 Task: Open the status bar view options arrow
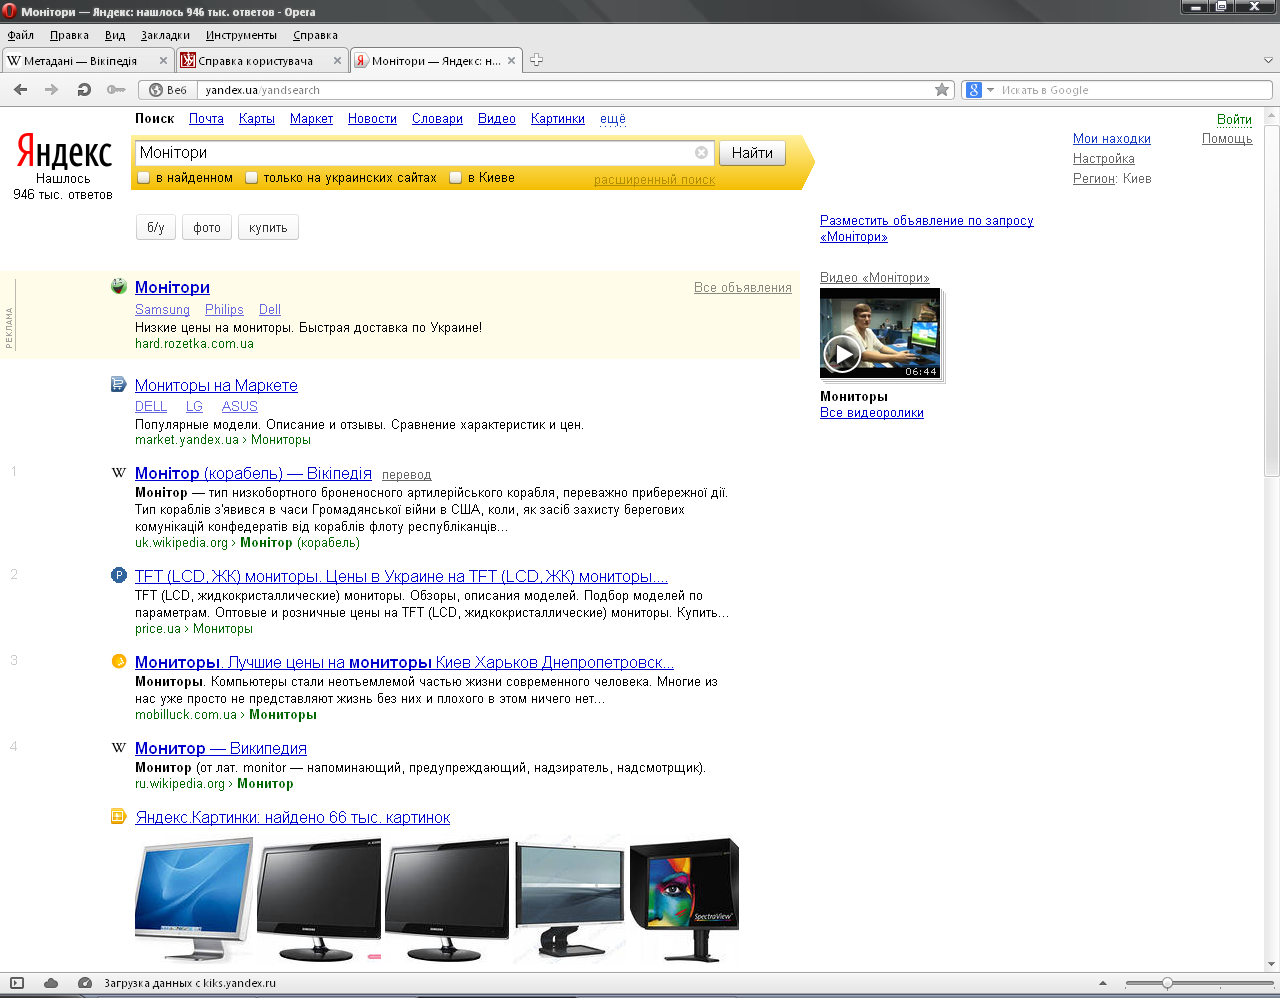click(1103, 983)
